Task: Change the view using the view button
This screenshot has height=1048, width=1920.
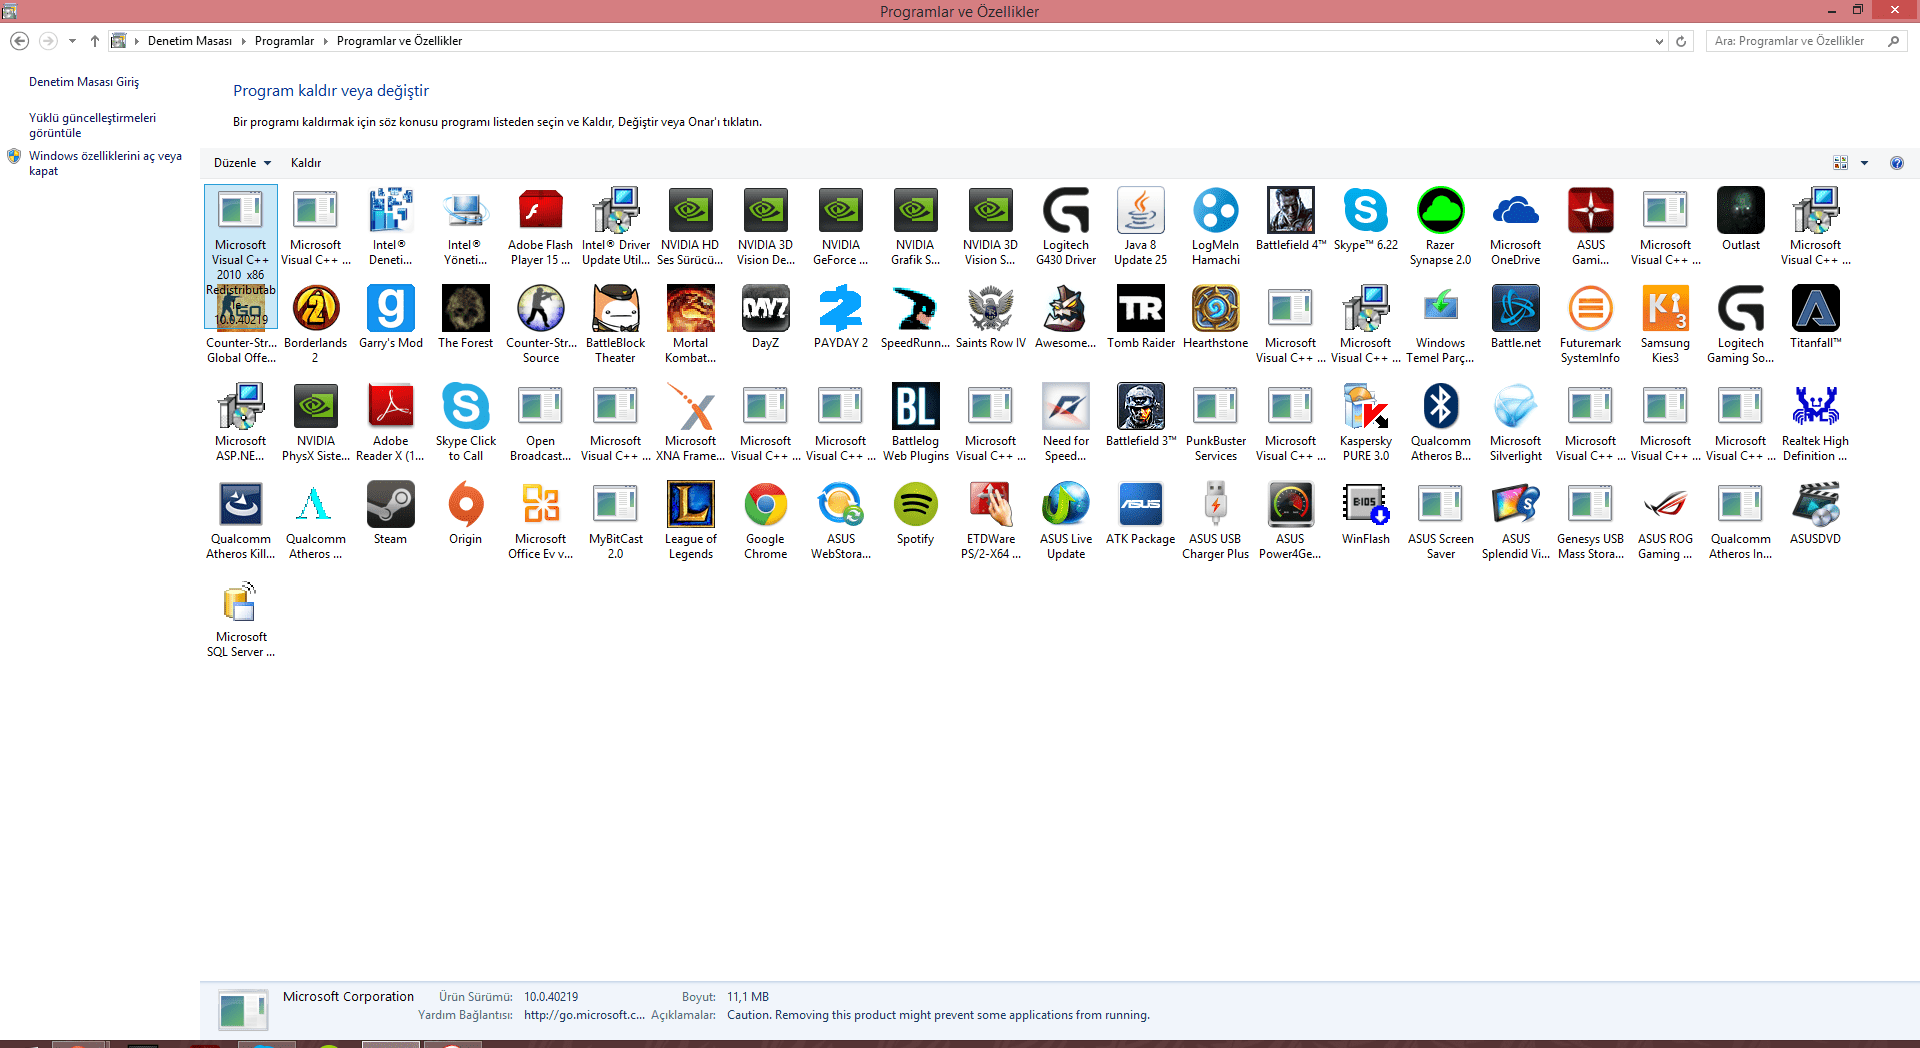Action: click(1840, 163)
